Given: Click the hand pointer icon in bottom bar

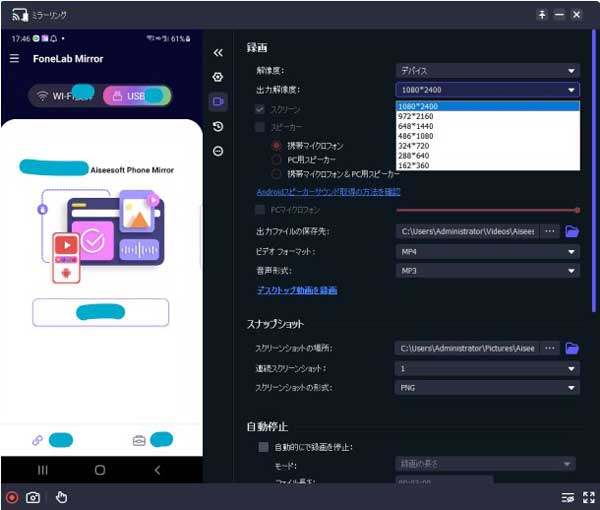Looking at the screenshot, I should point(61,497).
